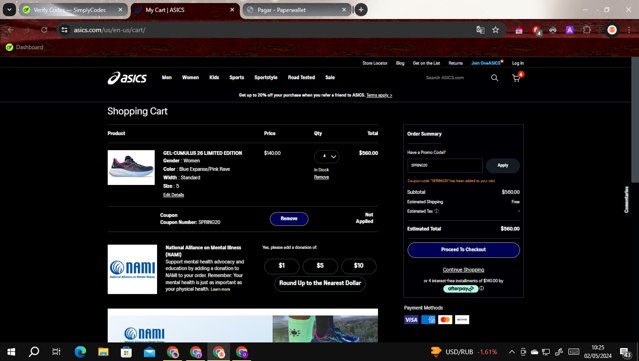Viewport: 639px width, 361px height.
Task: Open site information icon in address bar
Action: [x=64, y=30]
